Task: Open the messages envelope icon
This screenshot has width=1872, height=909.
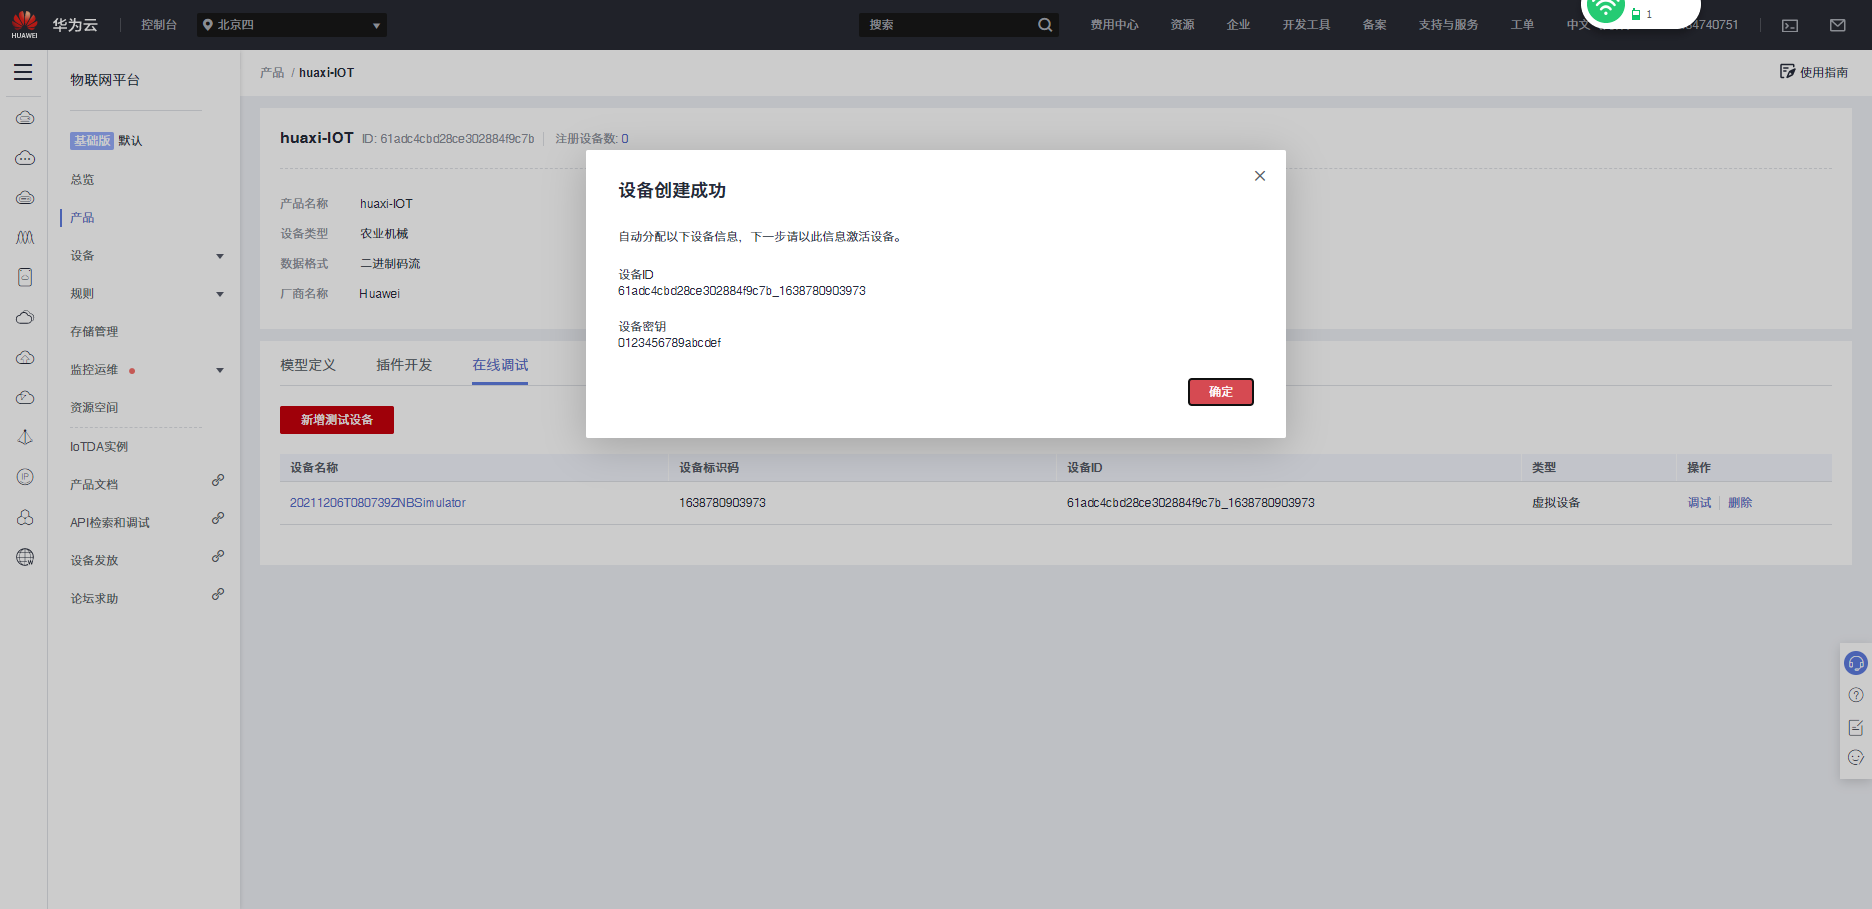Action: pyautogui.click(x=1838, y=25)
